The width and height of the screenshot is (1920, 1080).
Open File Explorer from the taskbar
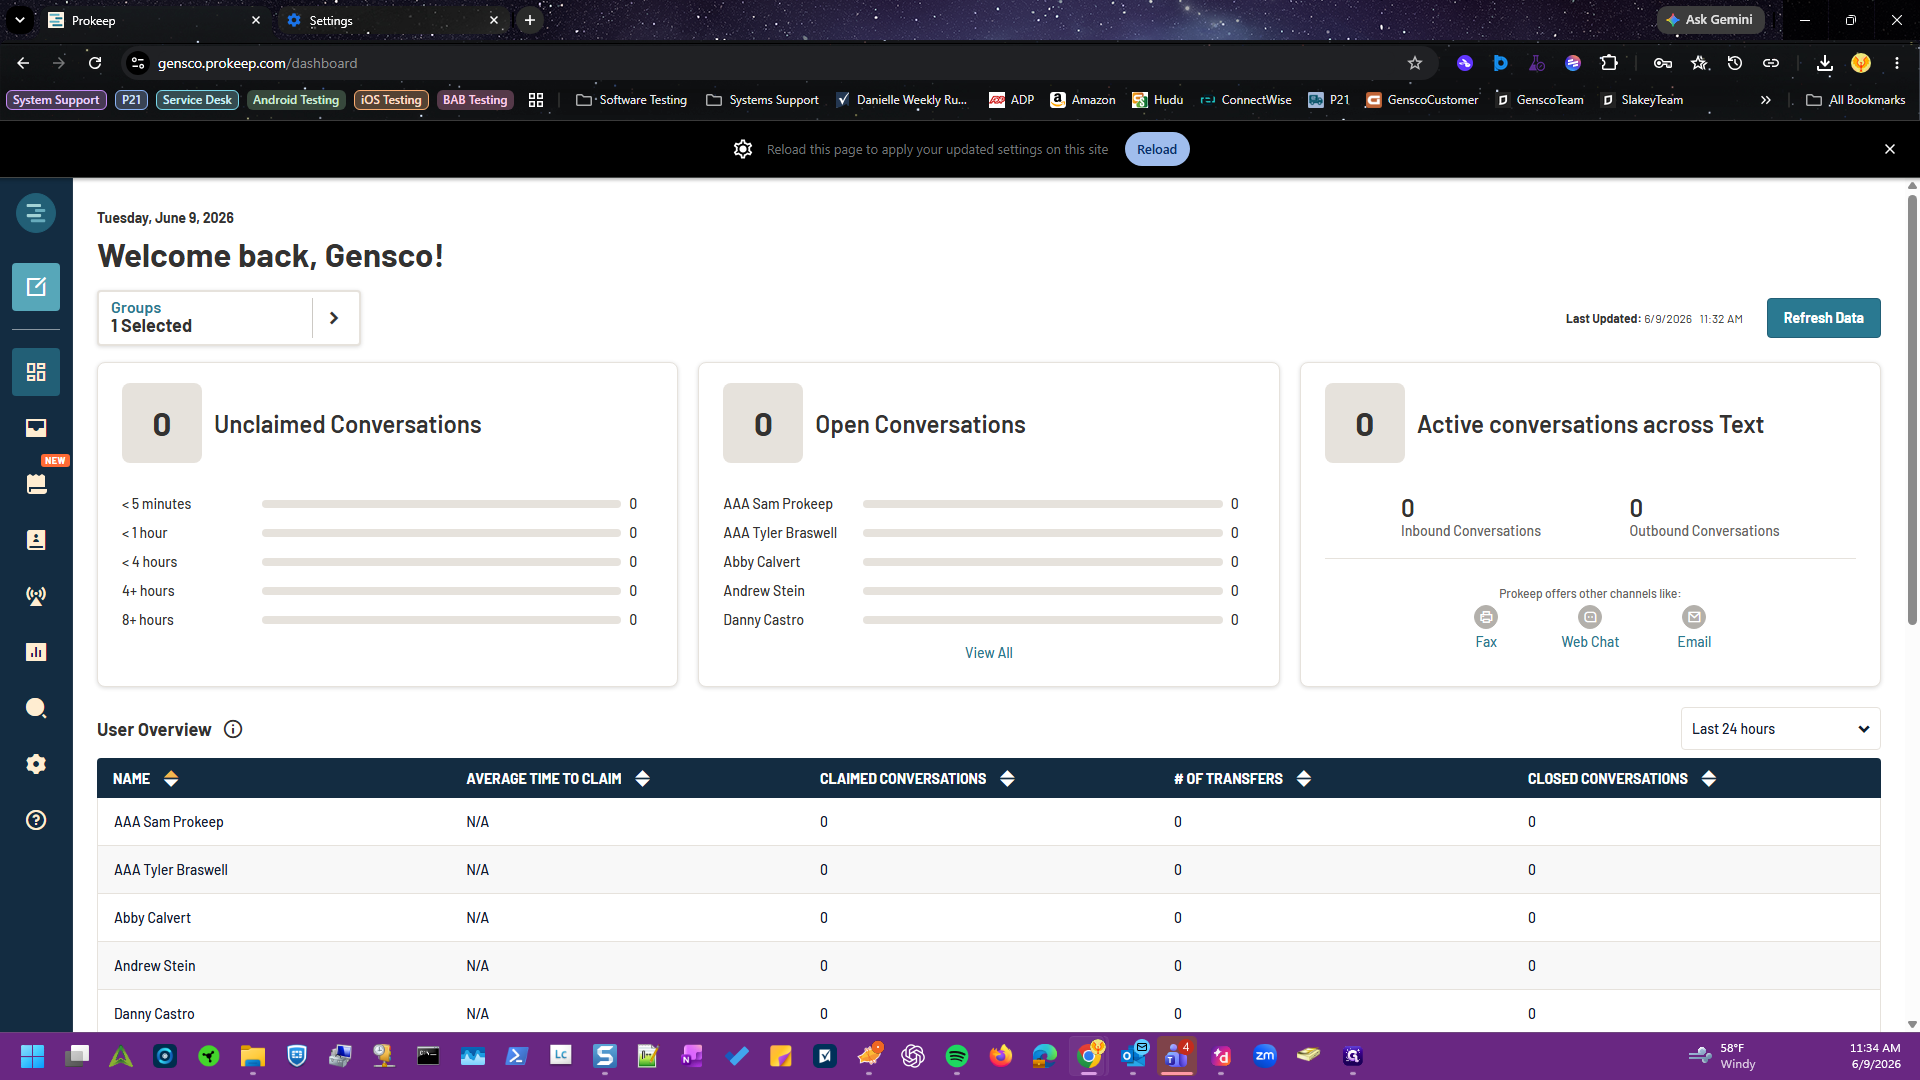click(x=253, y=1056)
